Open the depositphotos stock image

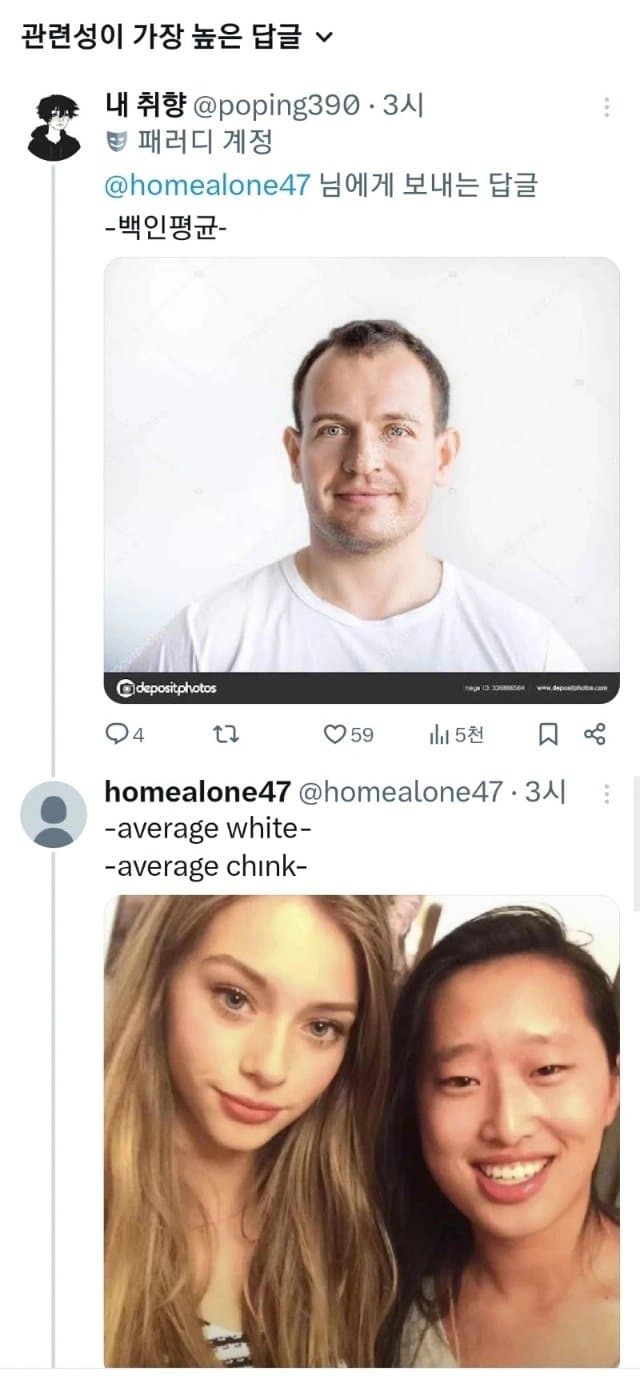(362, 480)
